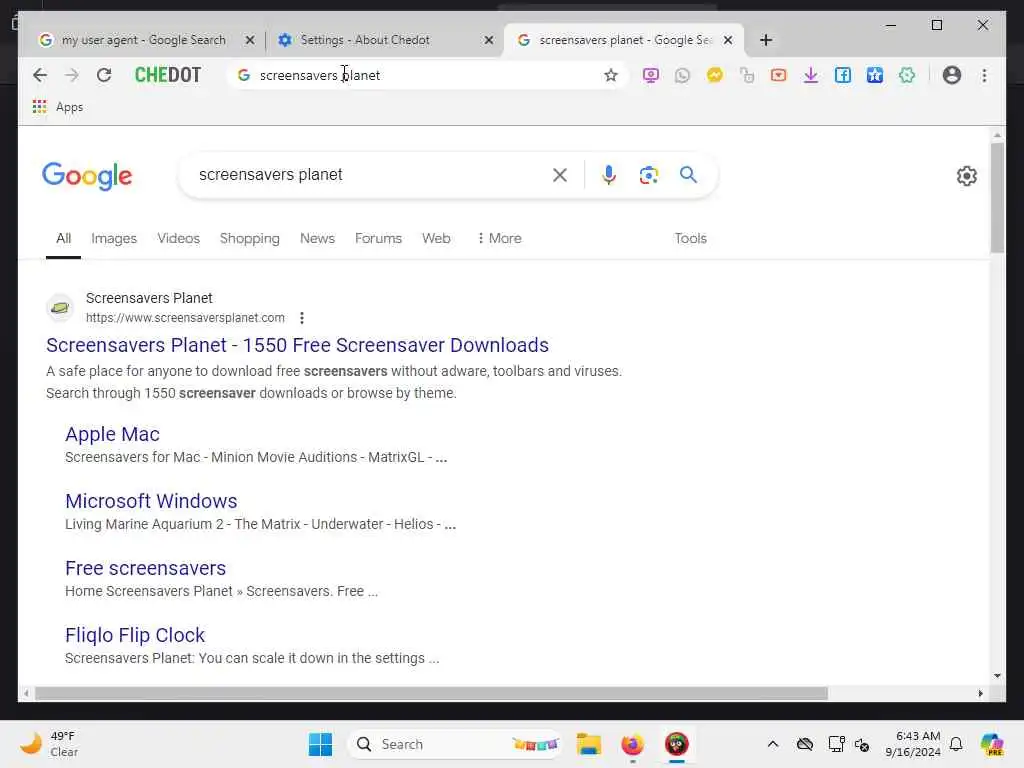1024x768 pixels.
Task: Open File Explorer from the taskbar
Action: click(x=588, y=744)
